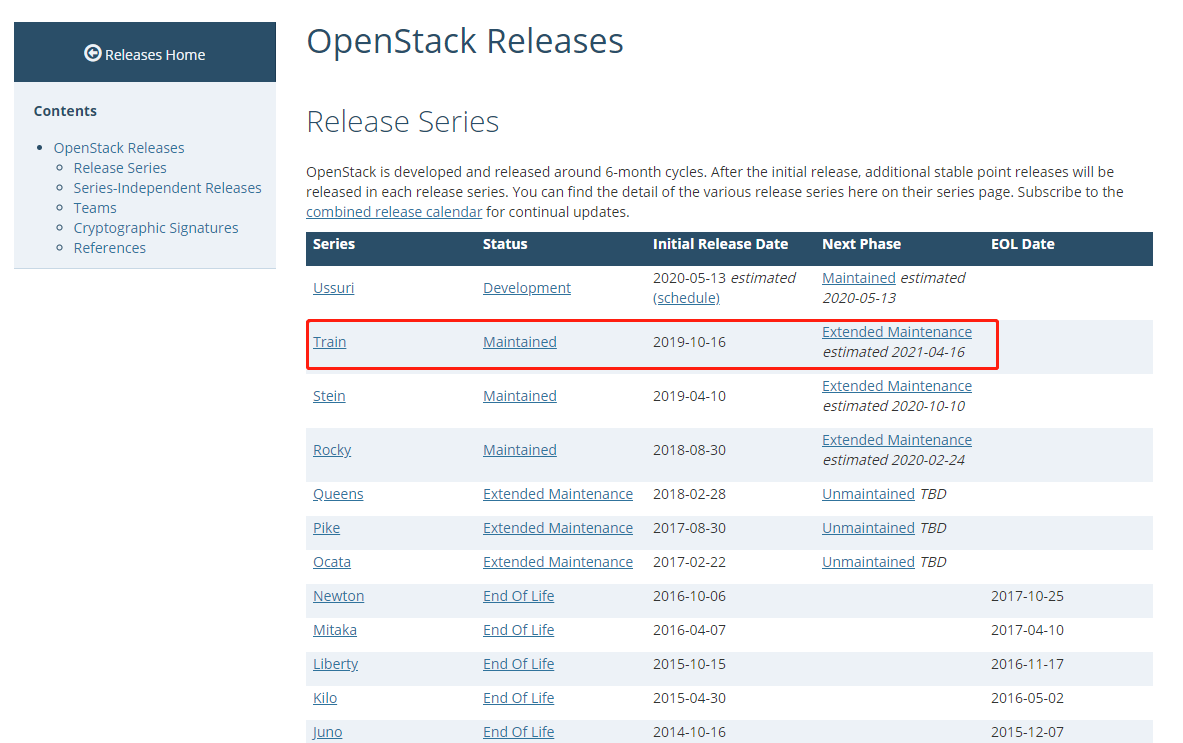Viewport: 1183px width, 743px height.
Task: Open the Ussuri (schedule) link
Action: [x=687, y=298]
